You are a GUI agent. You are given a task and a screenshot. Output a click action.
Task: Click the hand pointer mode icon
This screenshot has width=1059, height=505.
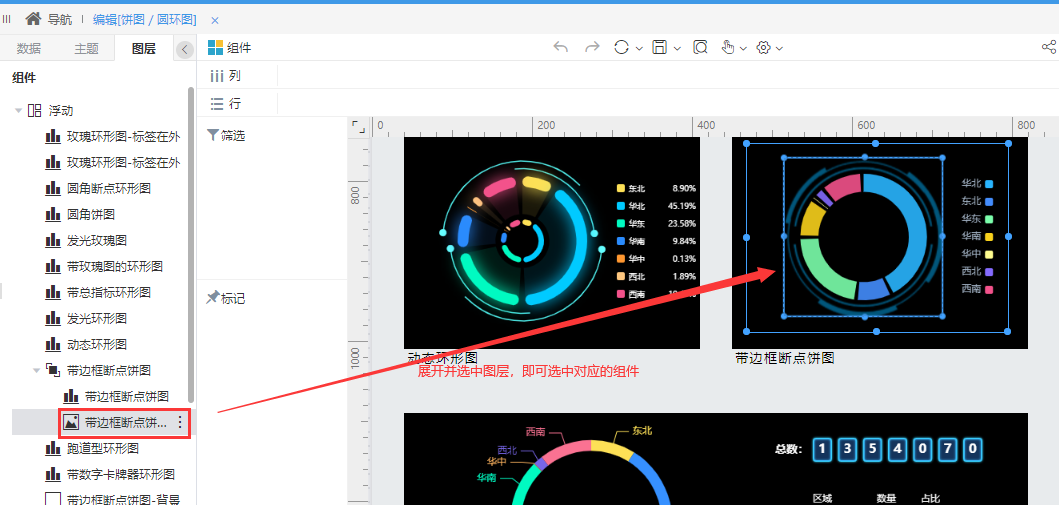click(728, 47)
